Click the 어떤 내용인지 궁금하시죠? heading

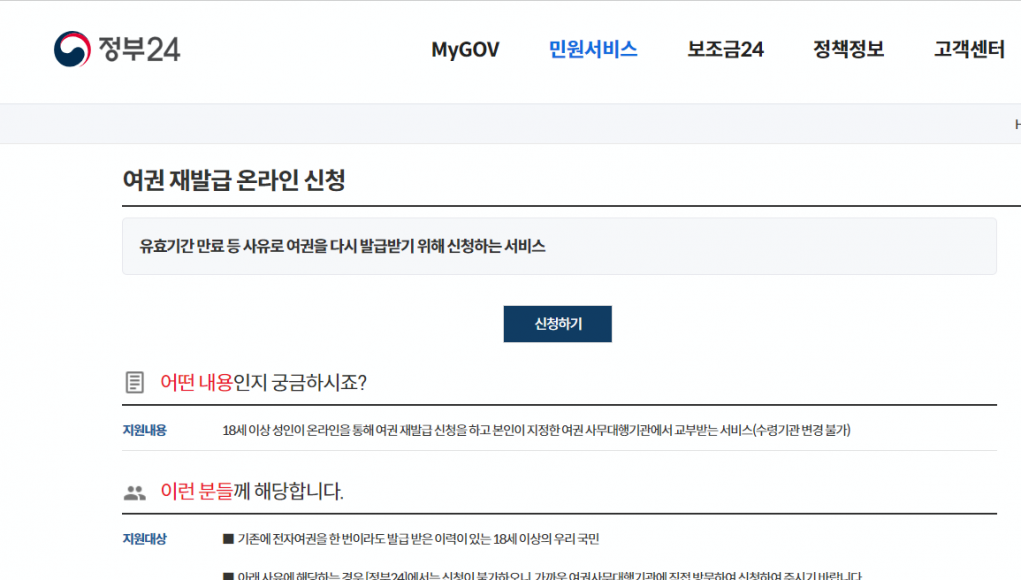[x=263, y=383]
